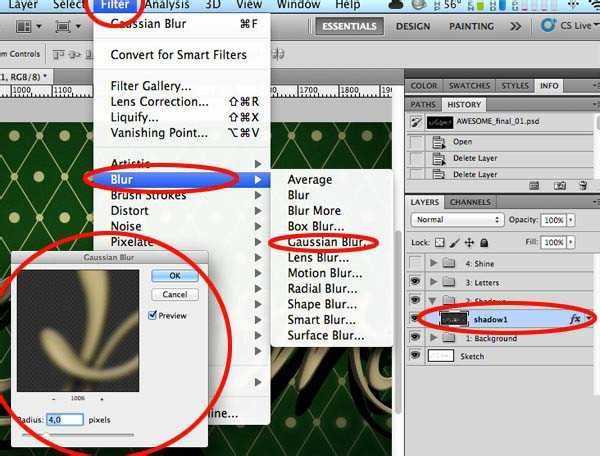Zoom out the preview with the minus button
Screen dimensions: 600x456
pos(54,399)
